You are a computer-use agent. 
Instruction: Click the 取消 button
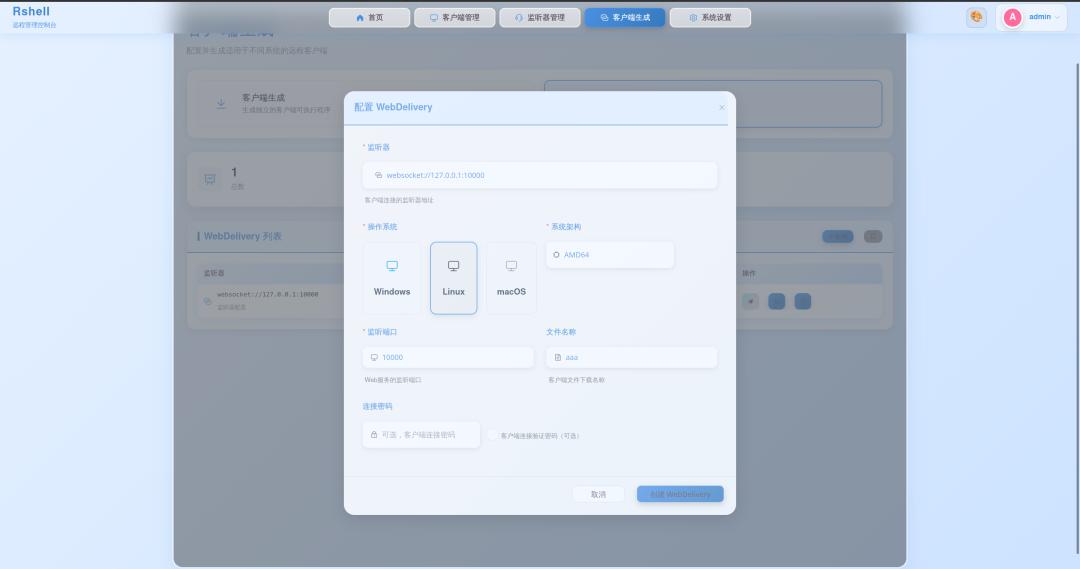pyautogui.click(x=599, y=494)
